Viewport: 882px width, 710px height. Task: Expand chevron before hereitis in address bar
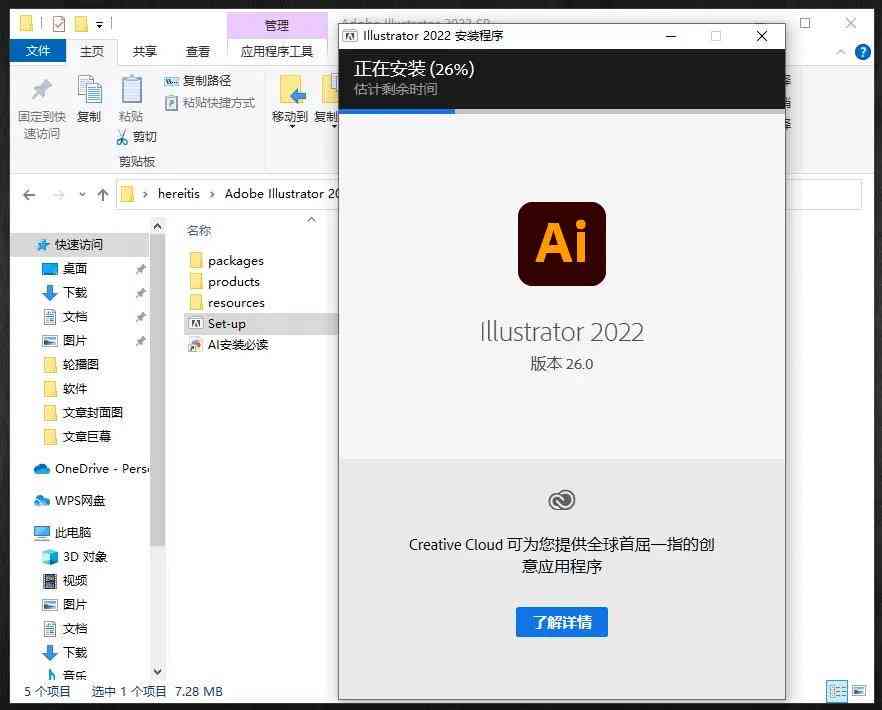145,195
